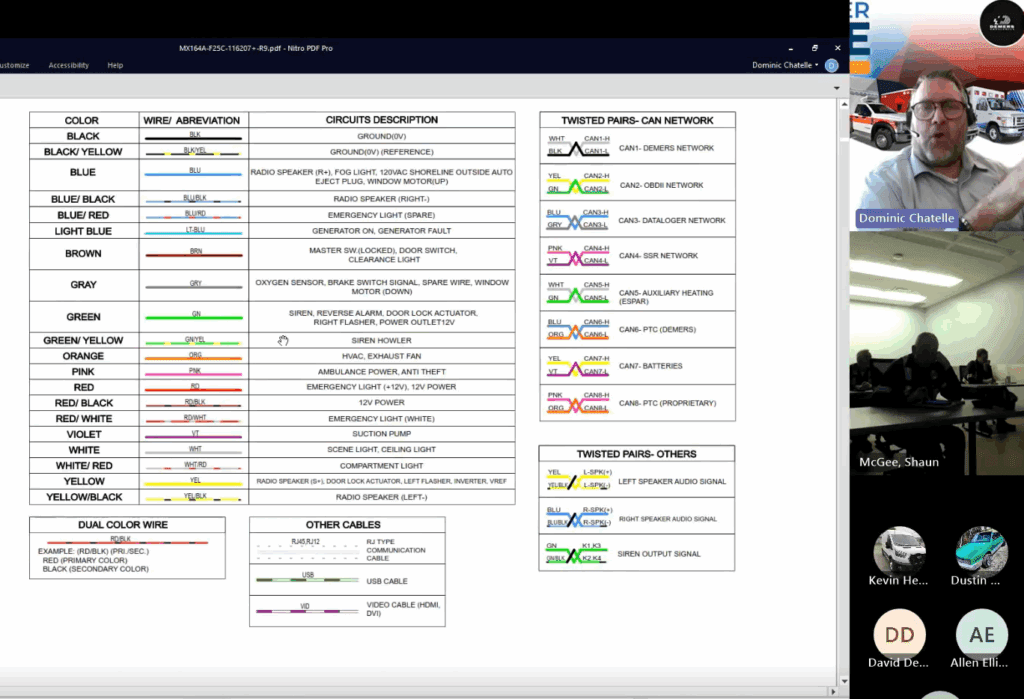Click the TWISTED PAIRS- OTHERS heading
The height and width of the screenshot is (699, 1024).
tap(637, 454)
